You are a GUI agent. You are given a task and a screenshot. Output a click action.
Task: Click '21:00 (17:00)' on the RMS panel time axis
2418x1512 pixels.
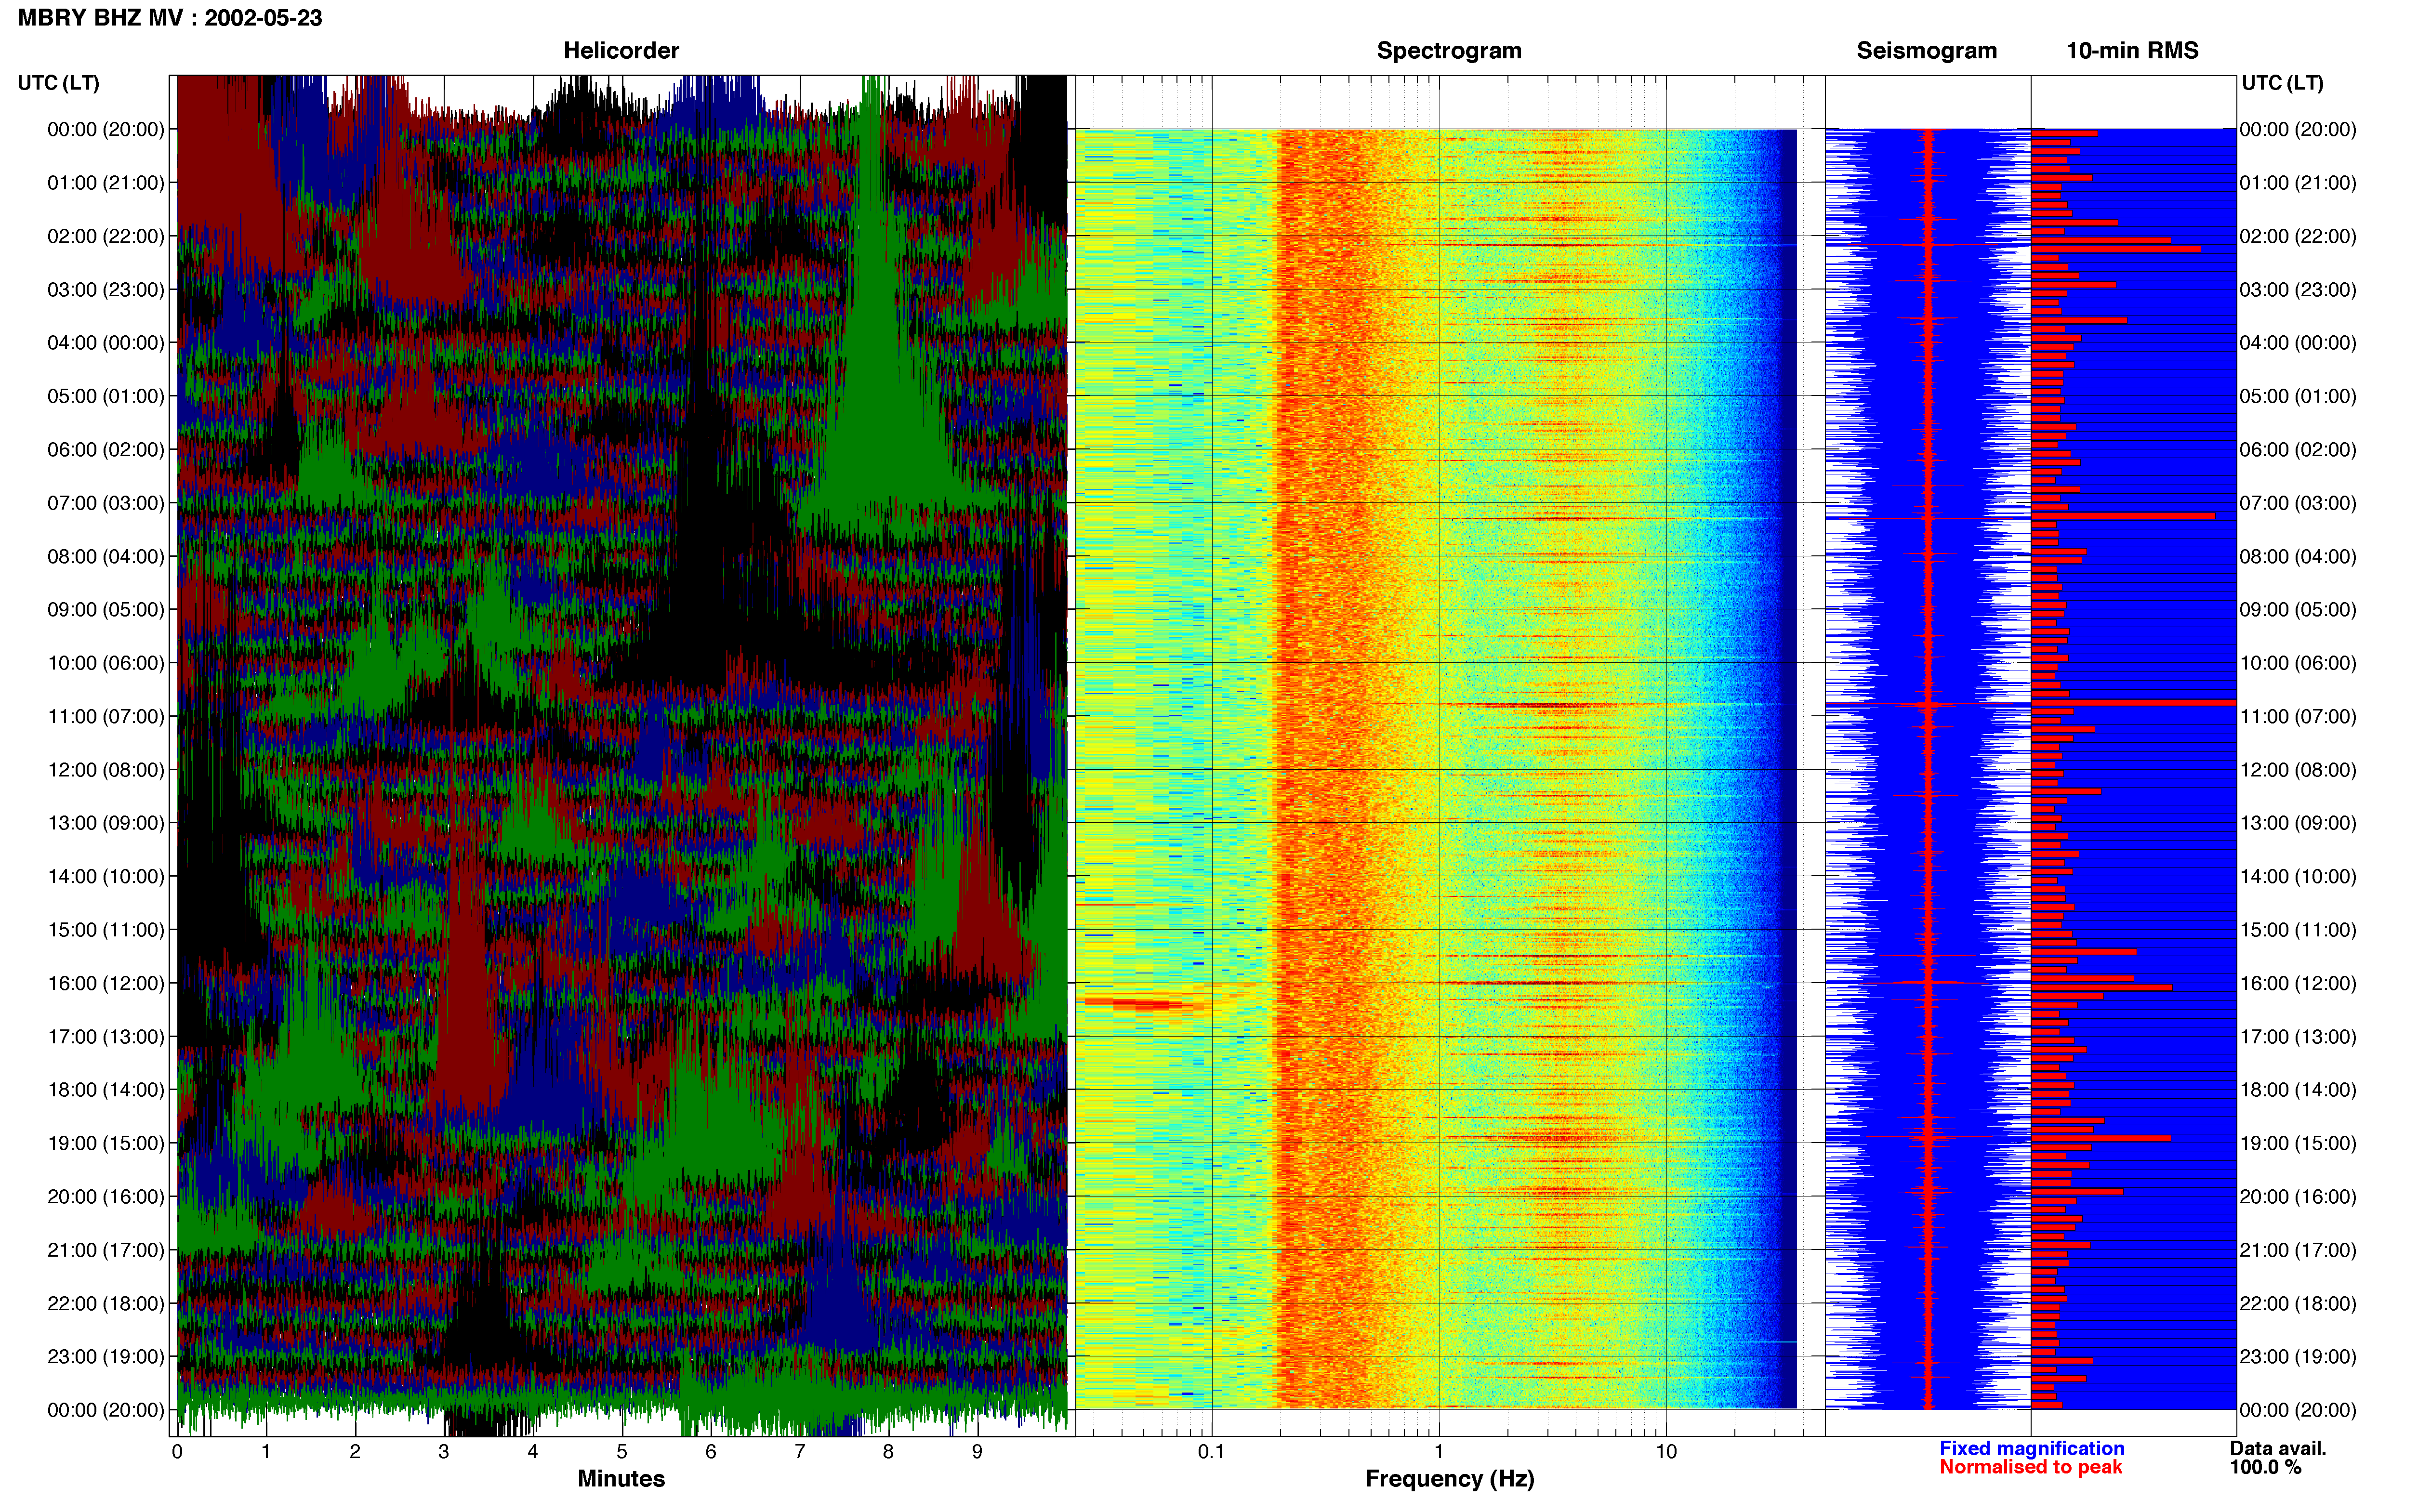tap(2298, 1250)
